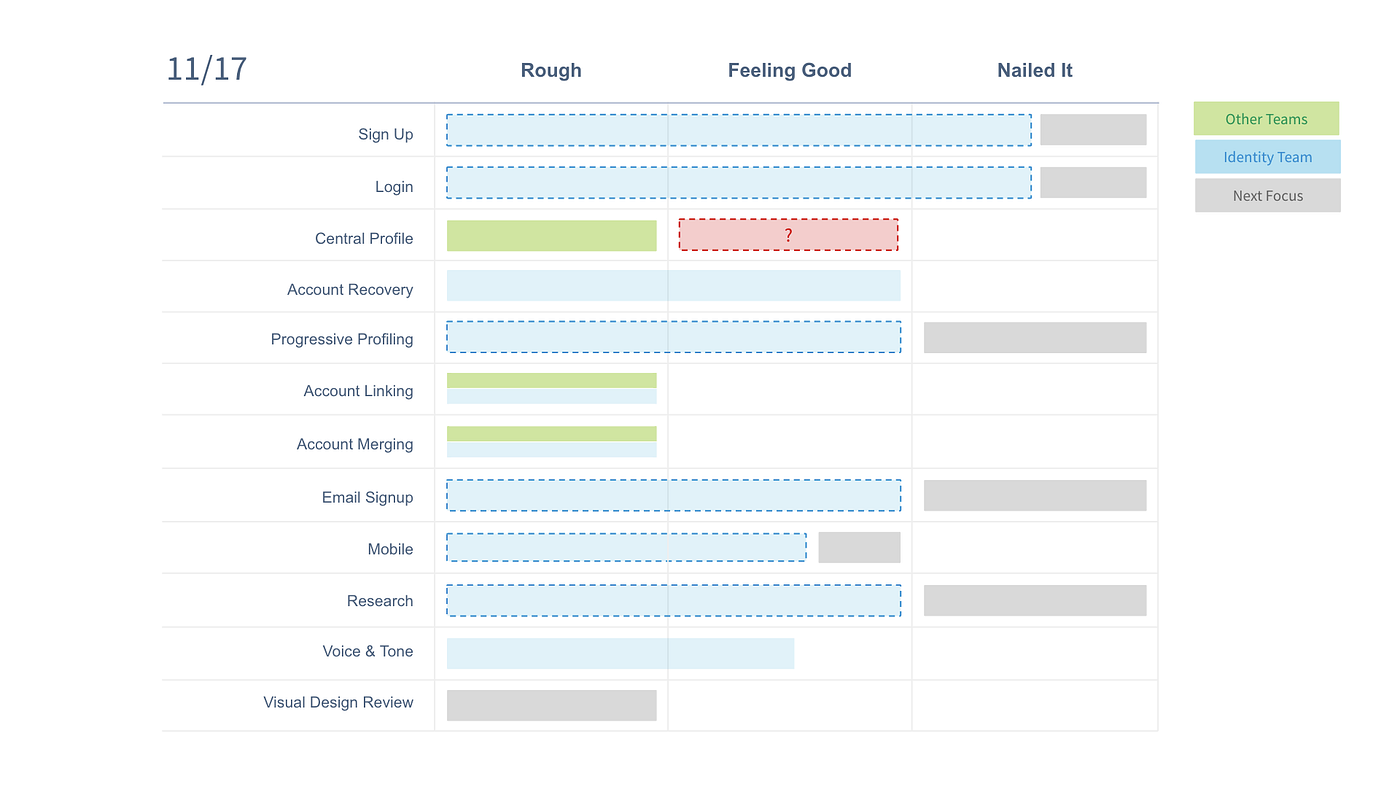1400x788 pixels.
Task: Click the Account Recovery blue bar
Action: (673, 286)
